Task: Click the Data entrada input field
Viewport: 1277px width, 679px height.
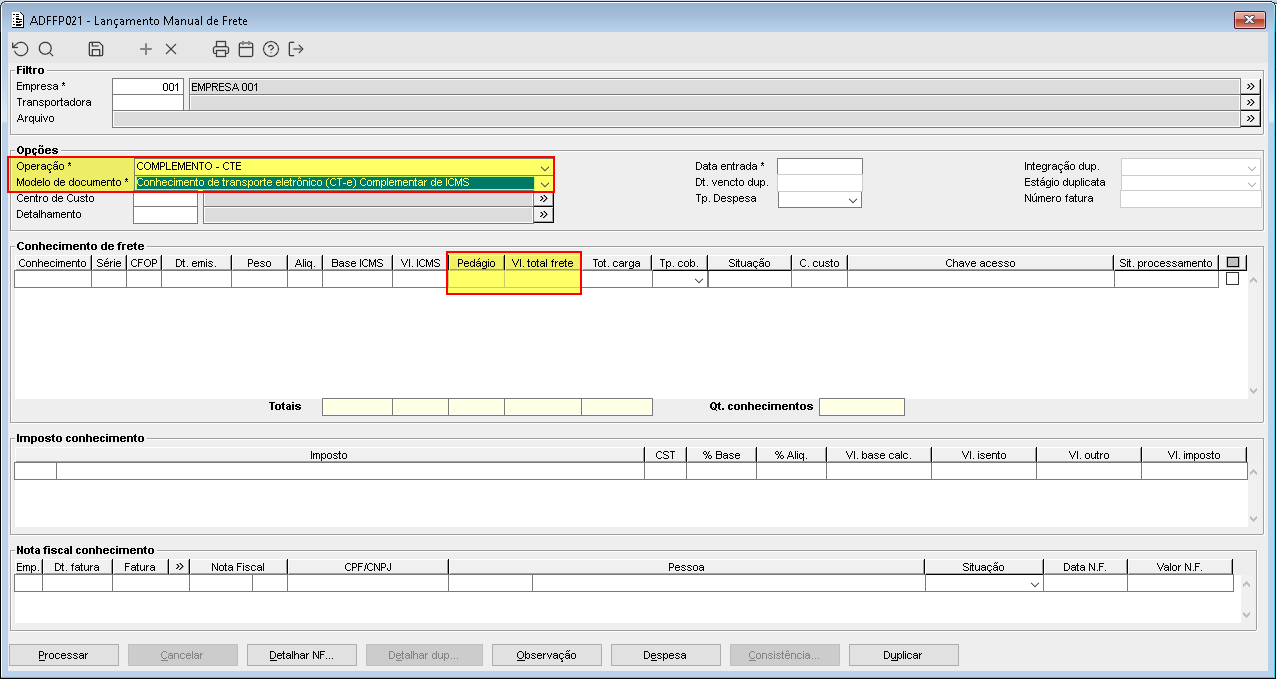Action: [820, 167]
